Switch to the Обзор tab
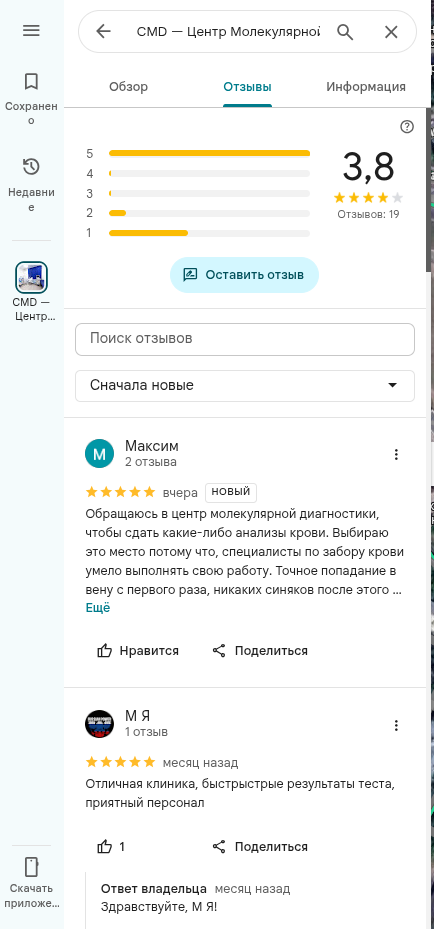Viewport: 434px width, 929px height. 128,87
